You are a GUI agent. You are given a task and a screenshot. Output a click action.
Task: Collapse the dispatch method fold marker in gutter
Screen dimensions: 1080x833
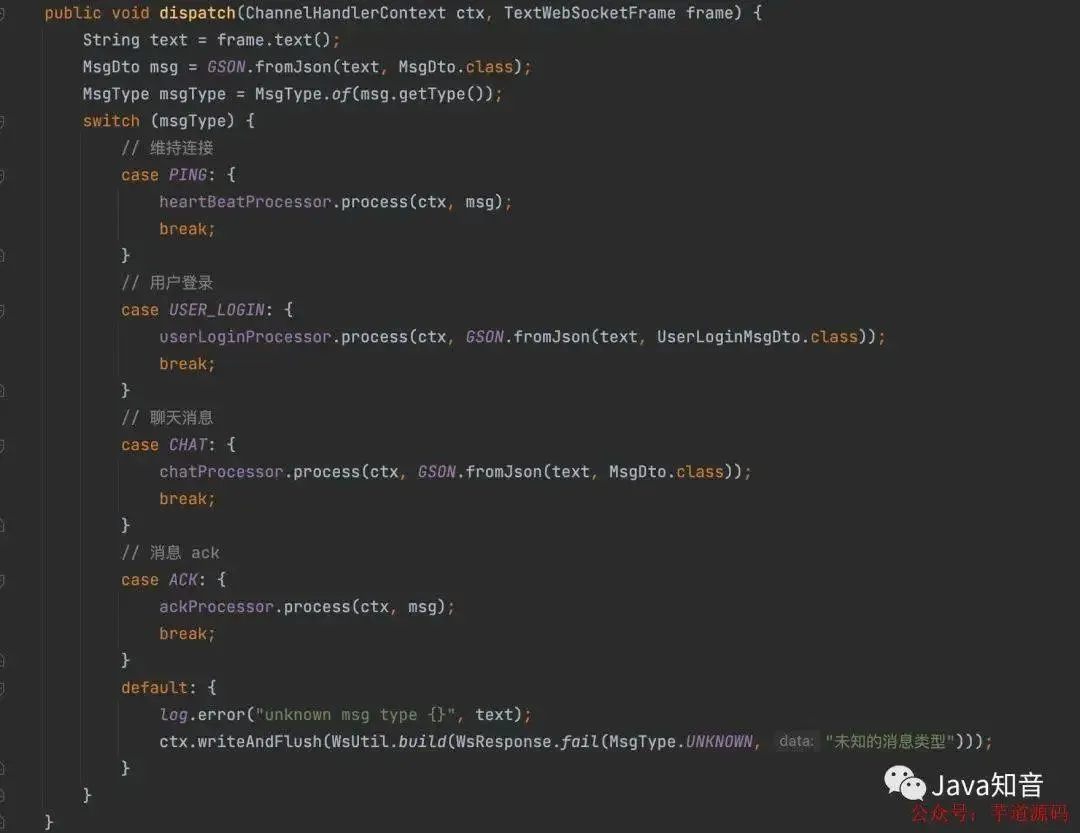2,14
